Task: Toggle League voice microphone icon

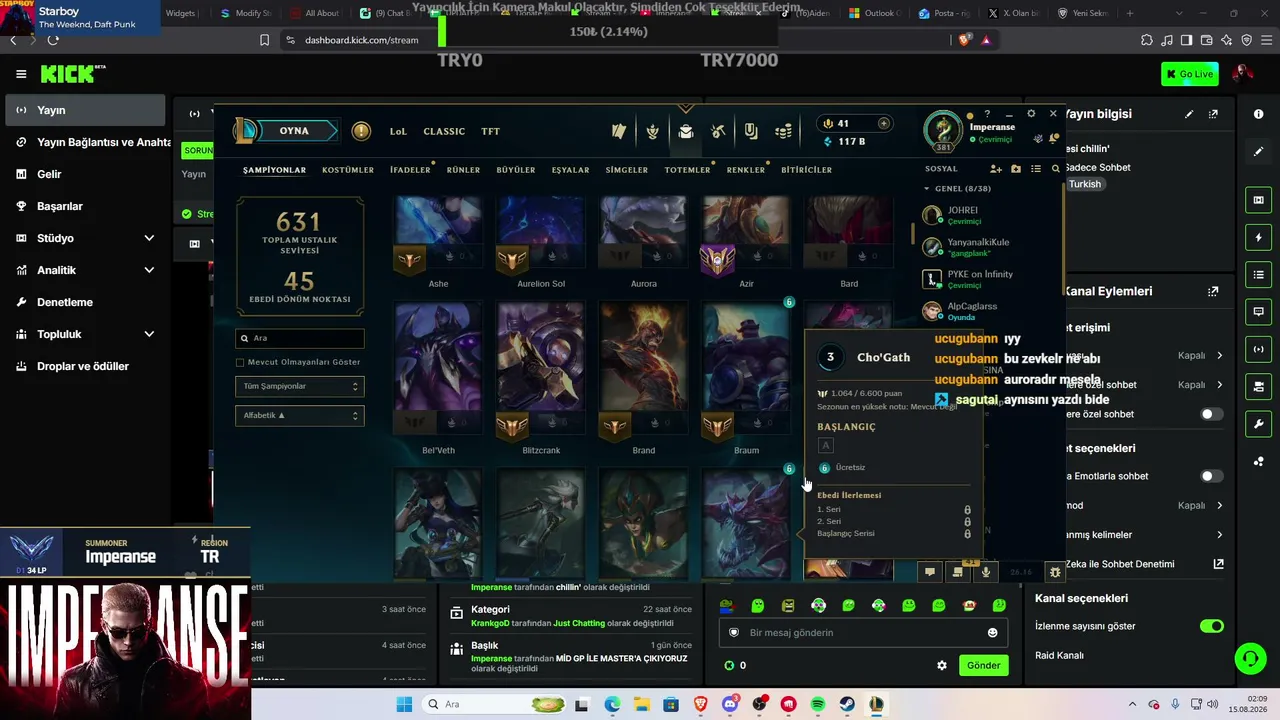Action: pyautogui.click(x=986, y=572)
